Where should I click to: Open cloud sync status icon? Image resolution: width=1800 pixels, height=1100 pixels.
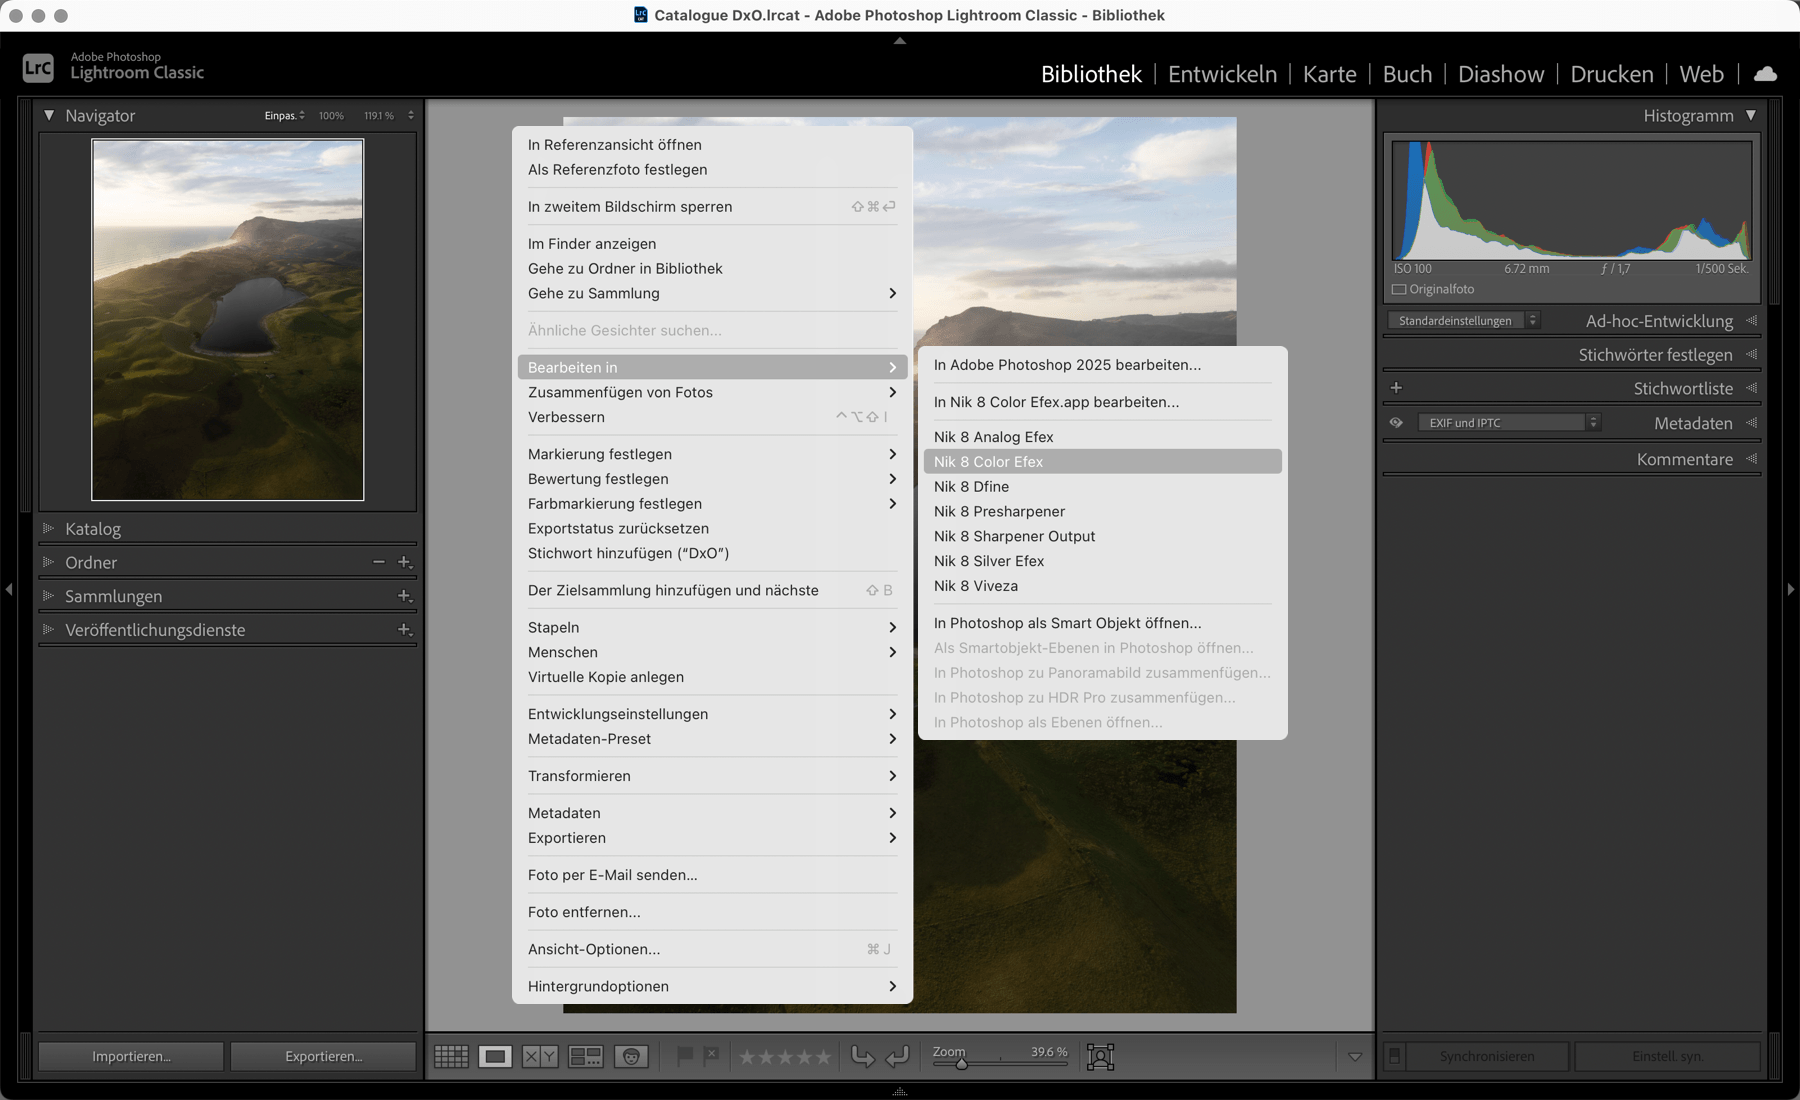[1766, 74]
